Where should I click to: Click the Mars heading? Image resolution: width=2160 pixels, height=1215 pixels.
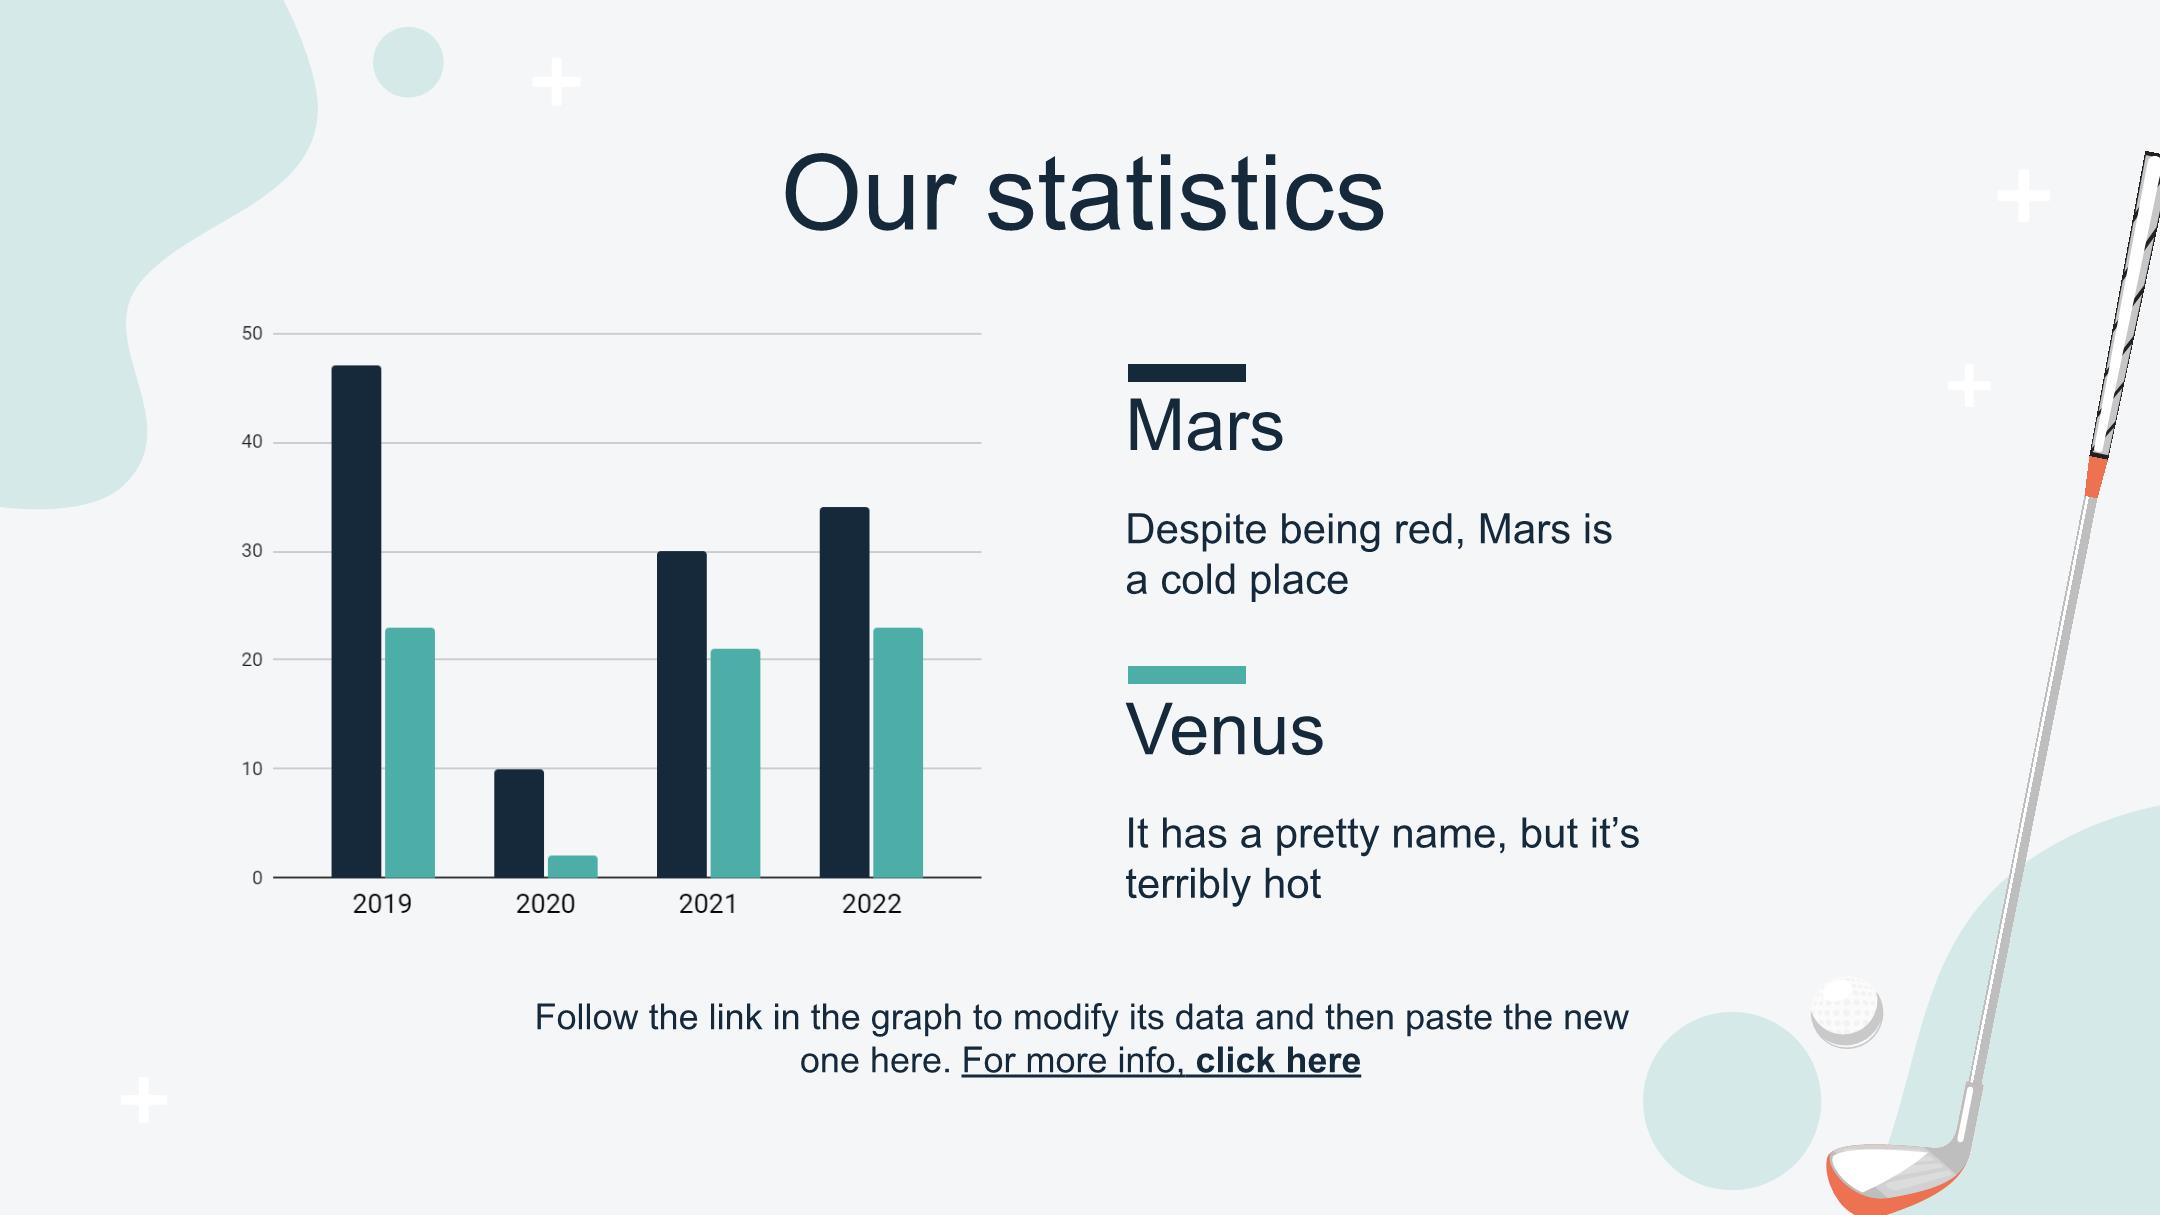[1204, 425]
